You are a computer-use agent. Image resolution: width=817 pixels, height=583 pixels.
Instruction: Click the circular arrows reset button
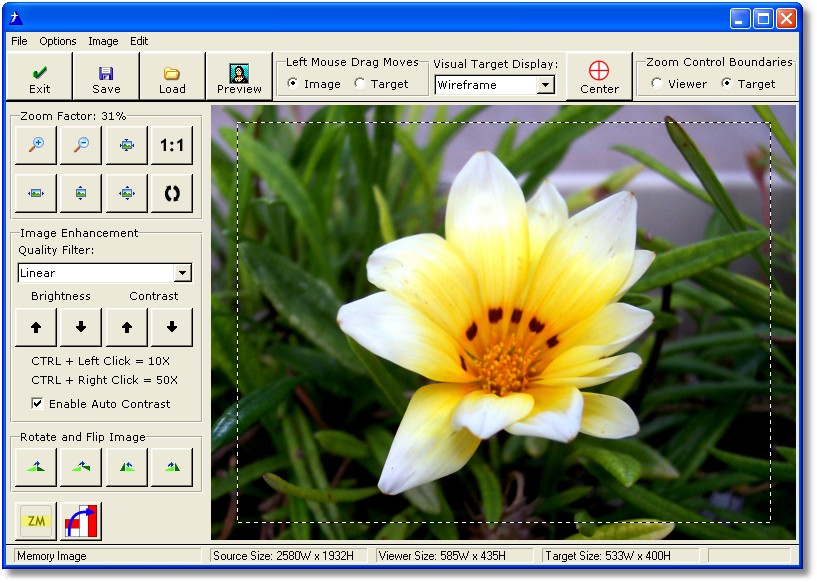click(172, 193)
